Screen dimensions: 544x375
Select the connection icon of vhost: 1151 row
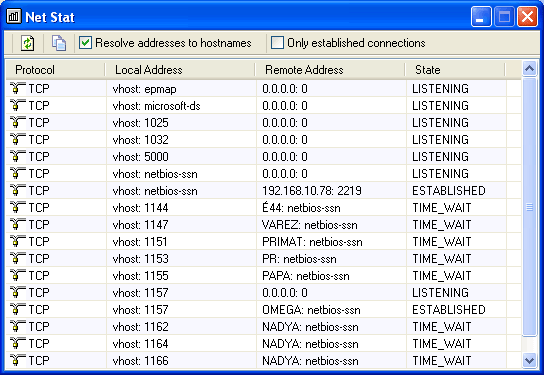coord(17,241)
